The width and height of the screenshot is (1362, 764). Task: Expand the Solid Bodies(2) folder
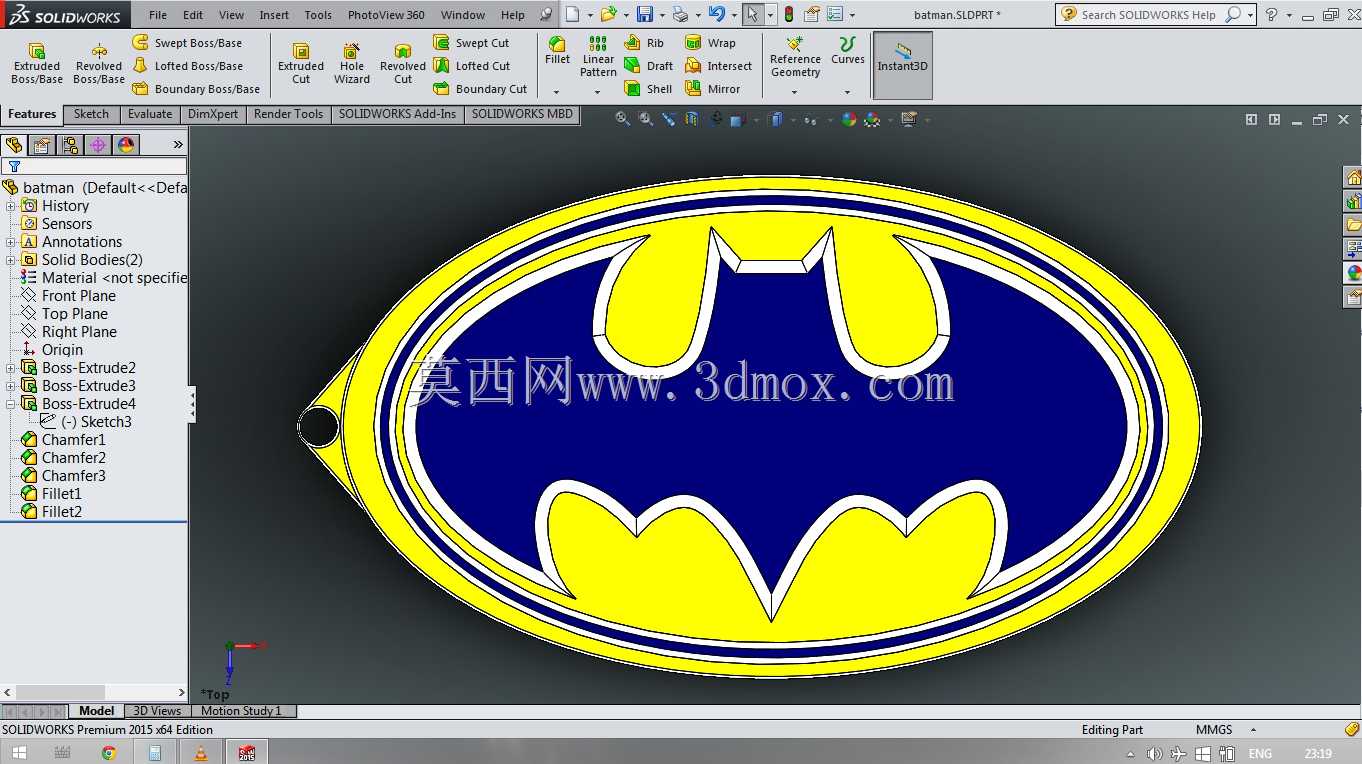coord(11,260)
